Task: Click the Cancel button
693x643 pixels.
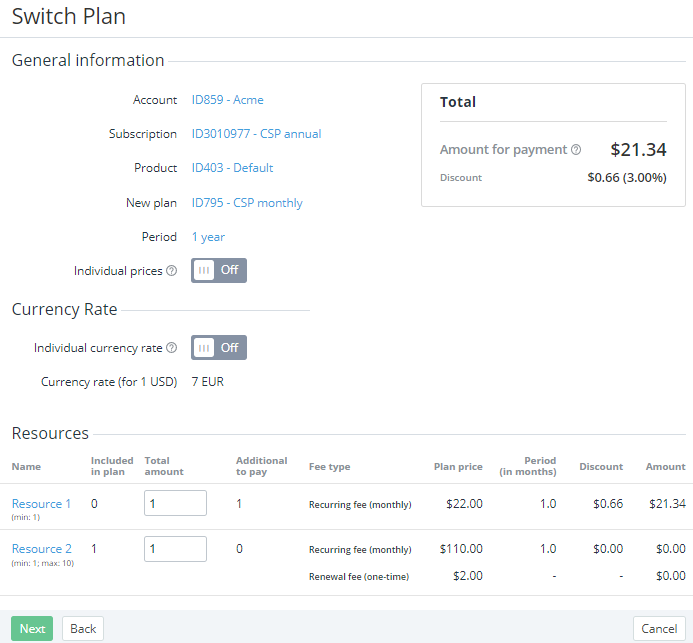Action: click(659, 629)
